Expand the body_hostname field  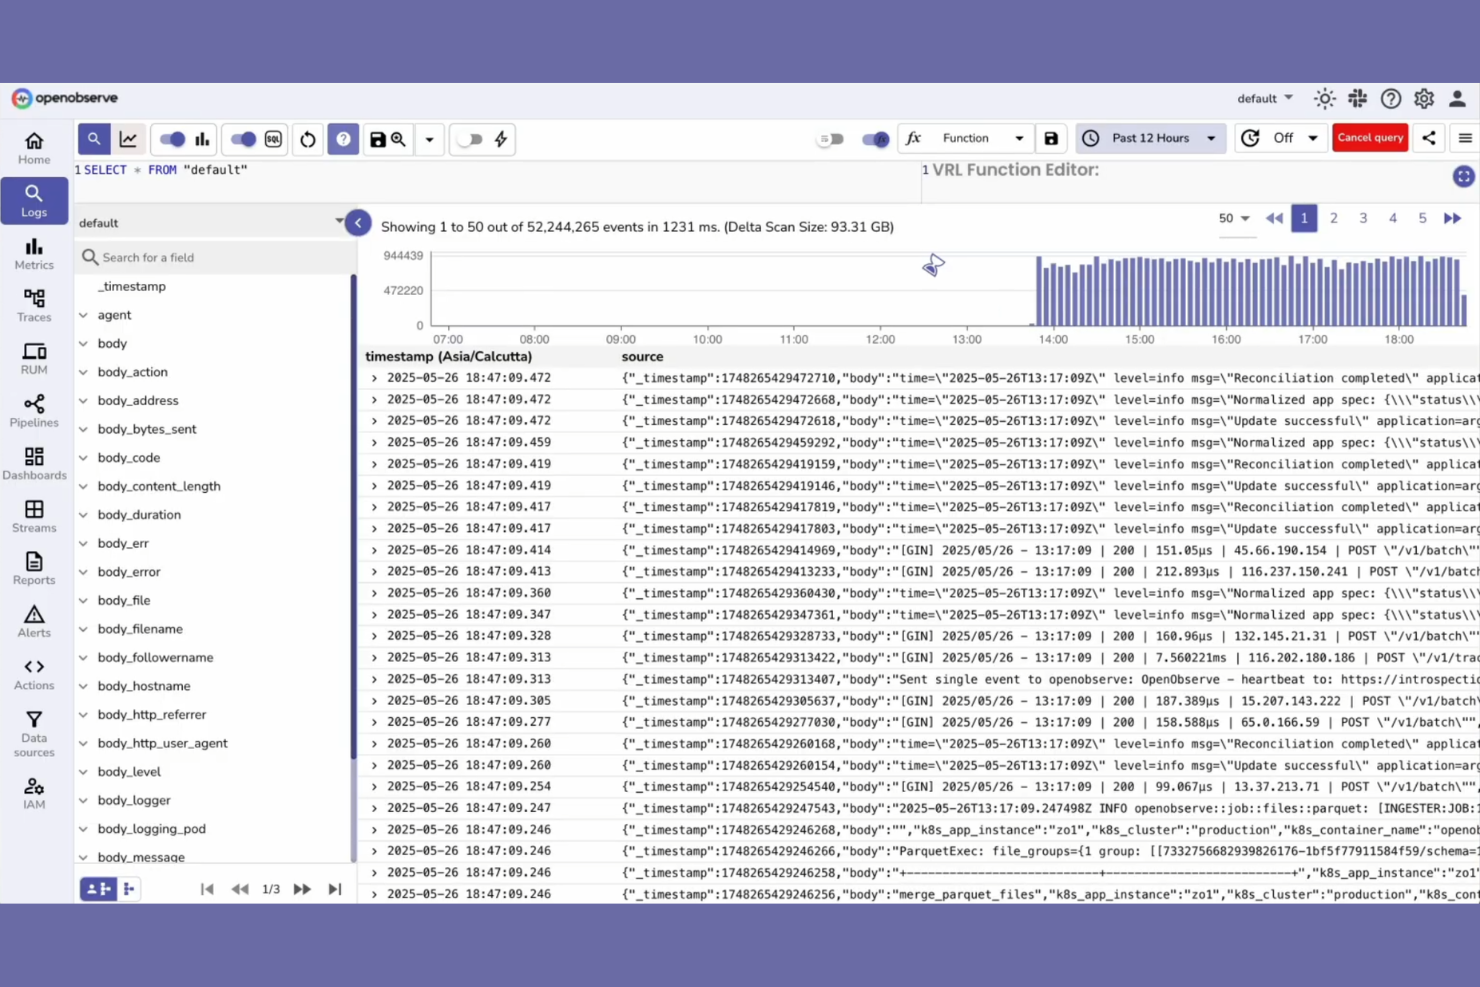coord(84,686)
